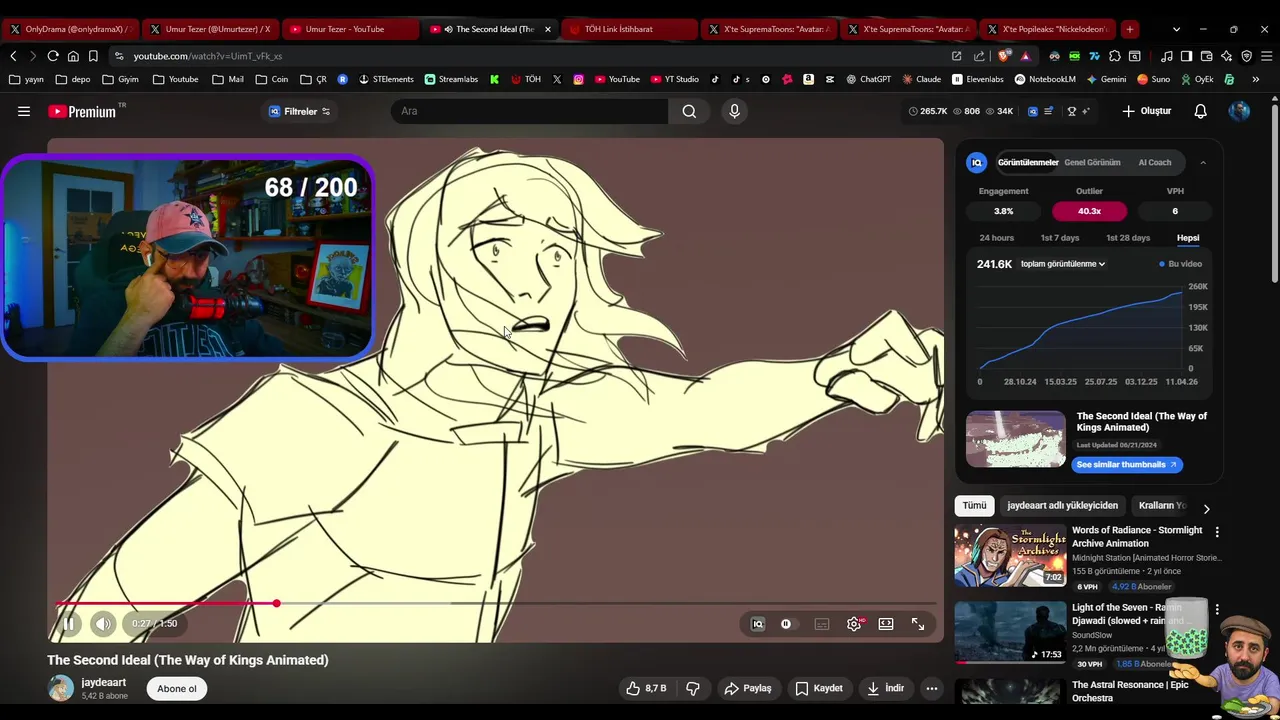1280x720 pixels.
Task: Click the Paylaş share button
Action: [x=748, y=688]
